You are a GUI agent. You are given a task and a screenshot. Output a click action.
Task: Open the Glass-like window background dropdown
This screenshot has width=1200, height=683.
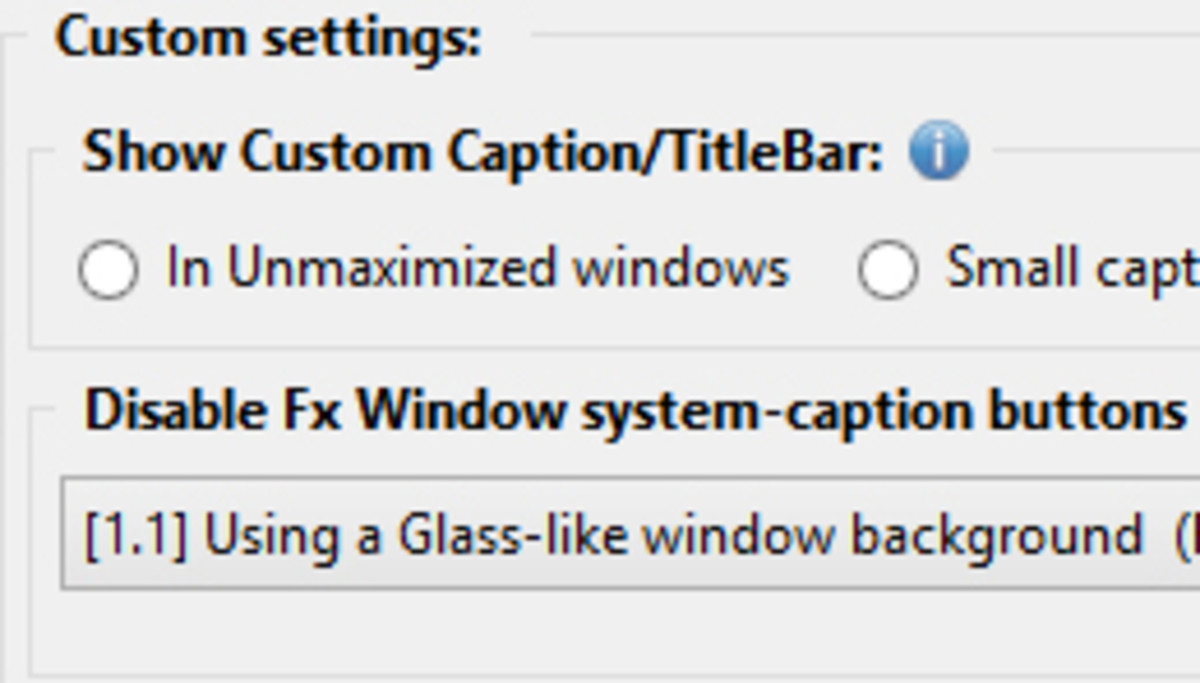(x=600, y=532)
